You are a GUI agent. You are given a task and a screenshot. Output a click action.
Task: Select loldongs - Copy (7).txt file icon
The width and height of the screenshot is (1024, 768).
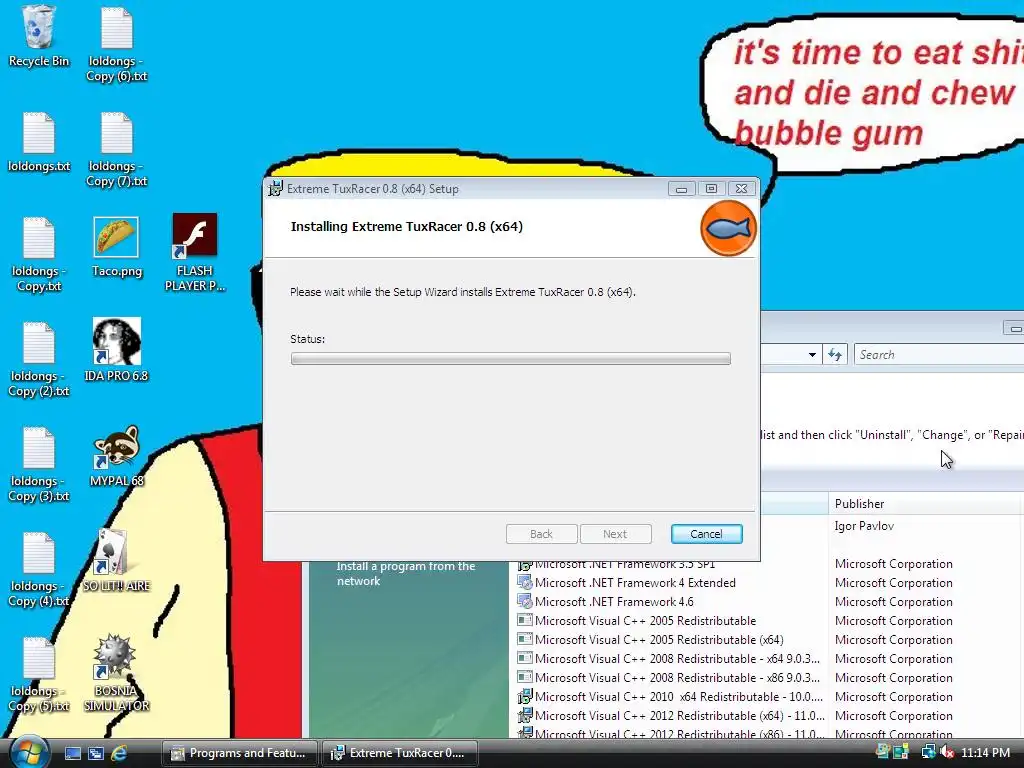[x=117, y=149]
